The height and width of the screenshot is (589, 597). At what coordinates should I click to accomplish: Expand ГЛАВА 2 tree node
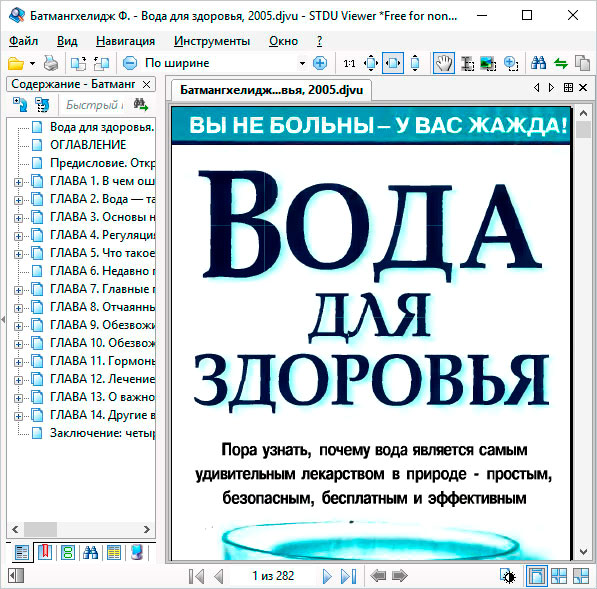click(x=18, y=200)
